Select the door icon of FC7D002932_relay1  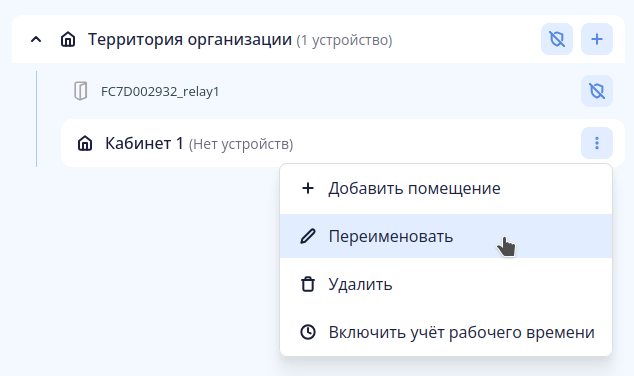pos(80,91)
